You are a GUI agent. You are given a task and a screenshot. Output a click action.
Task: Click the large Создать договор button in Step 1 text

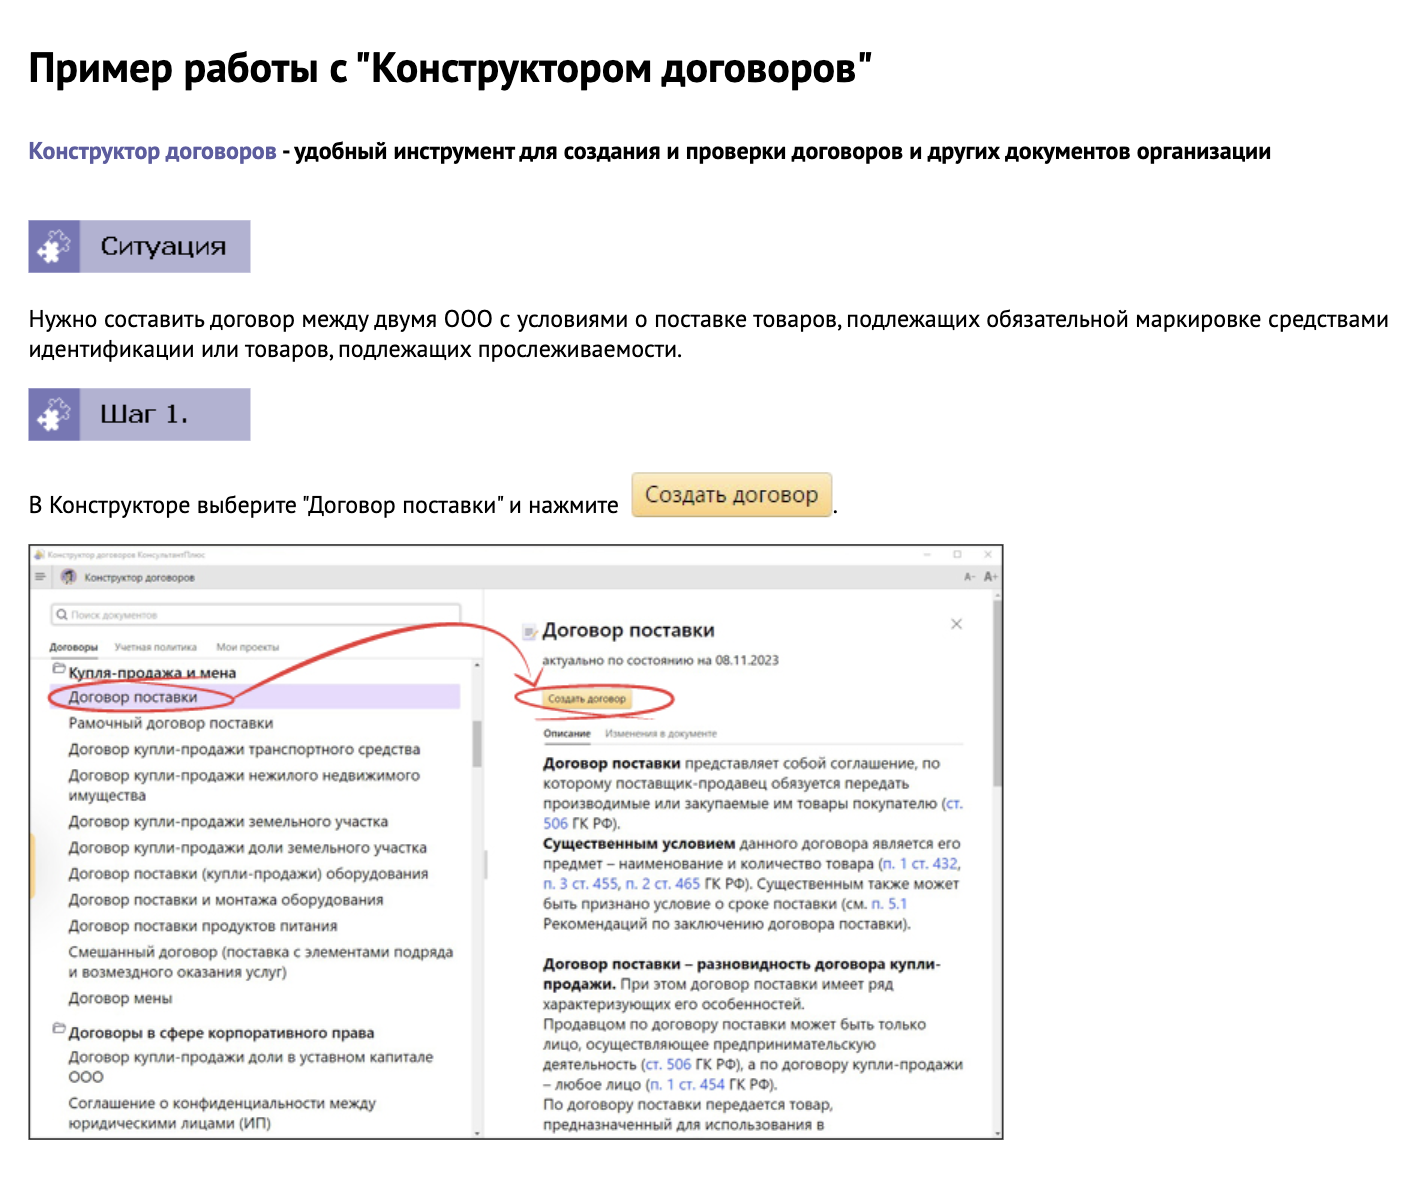tap(732, 494)
